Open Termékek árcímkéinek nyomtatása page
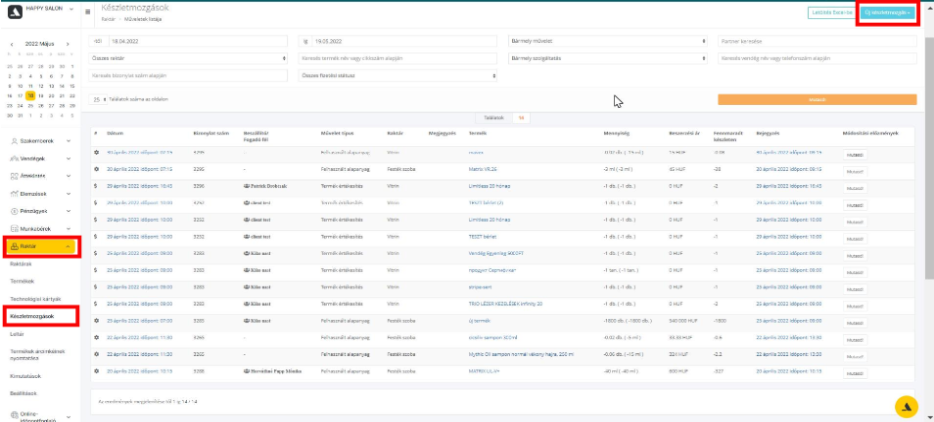This screenshot has width=934, height=422. (x=37, y=355)
